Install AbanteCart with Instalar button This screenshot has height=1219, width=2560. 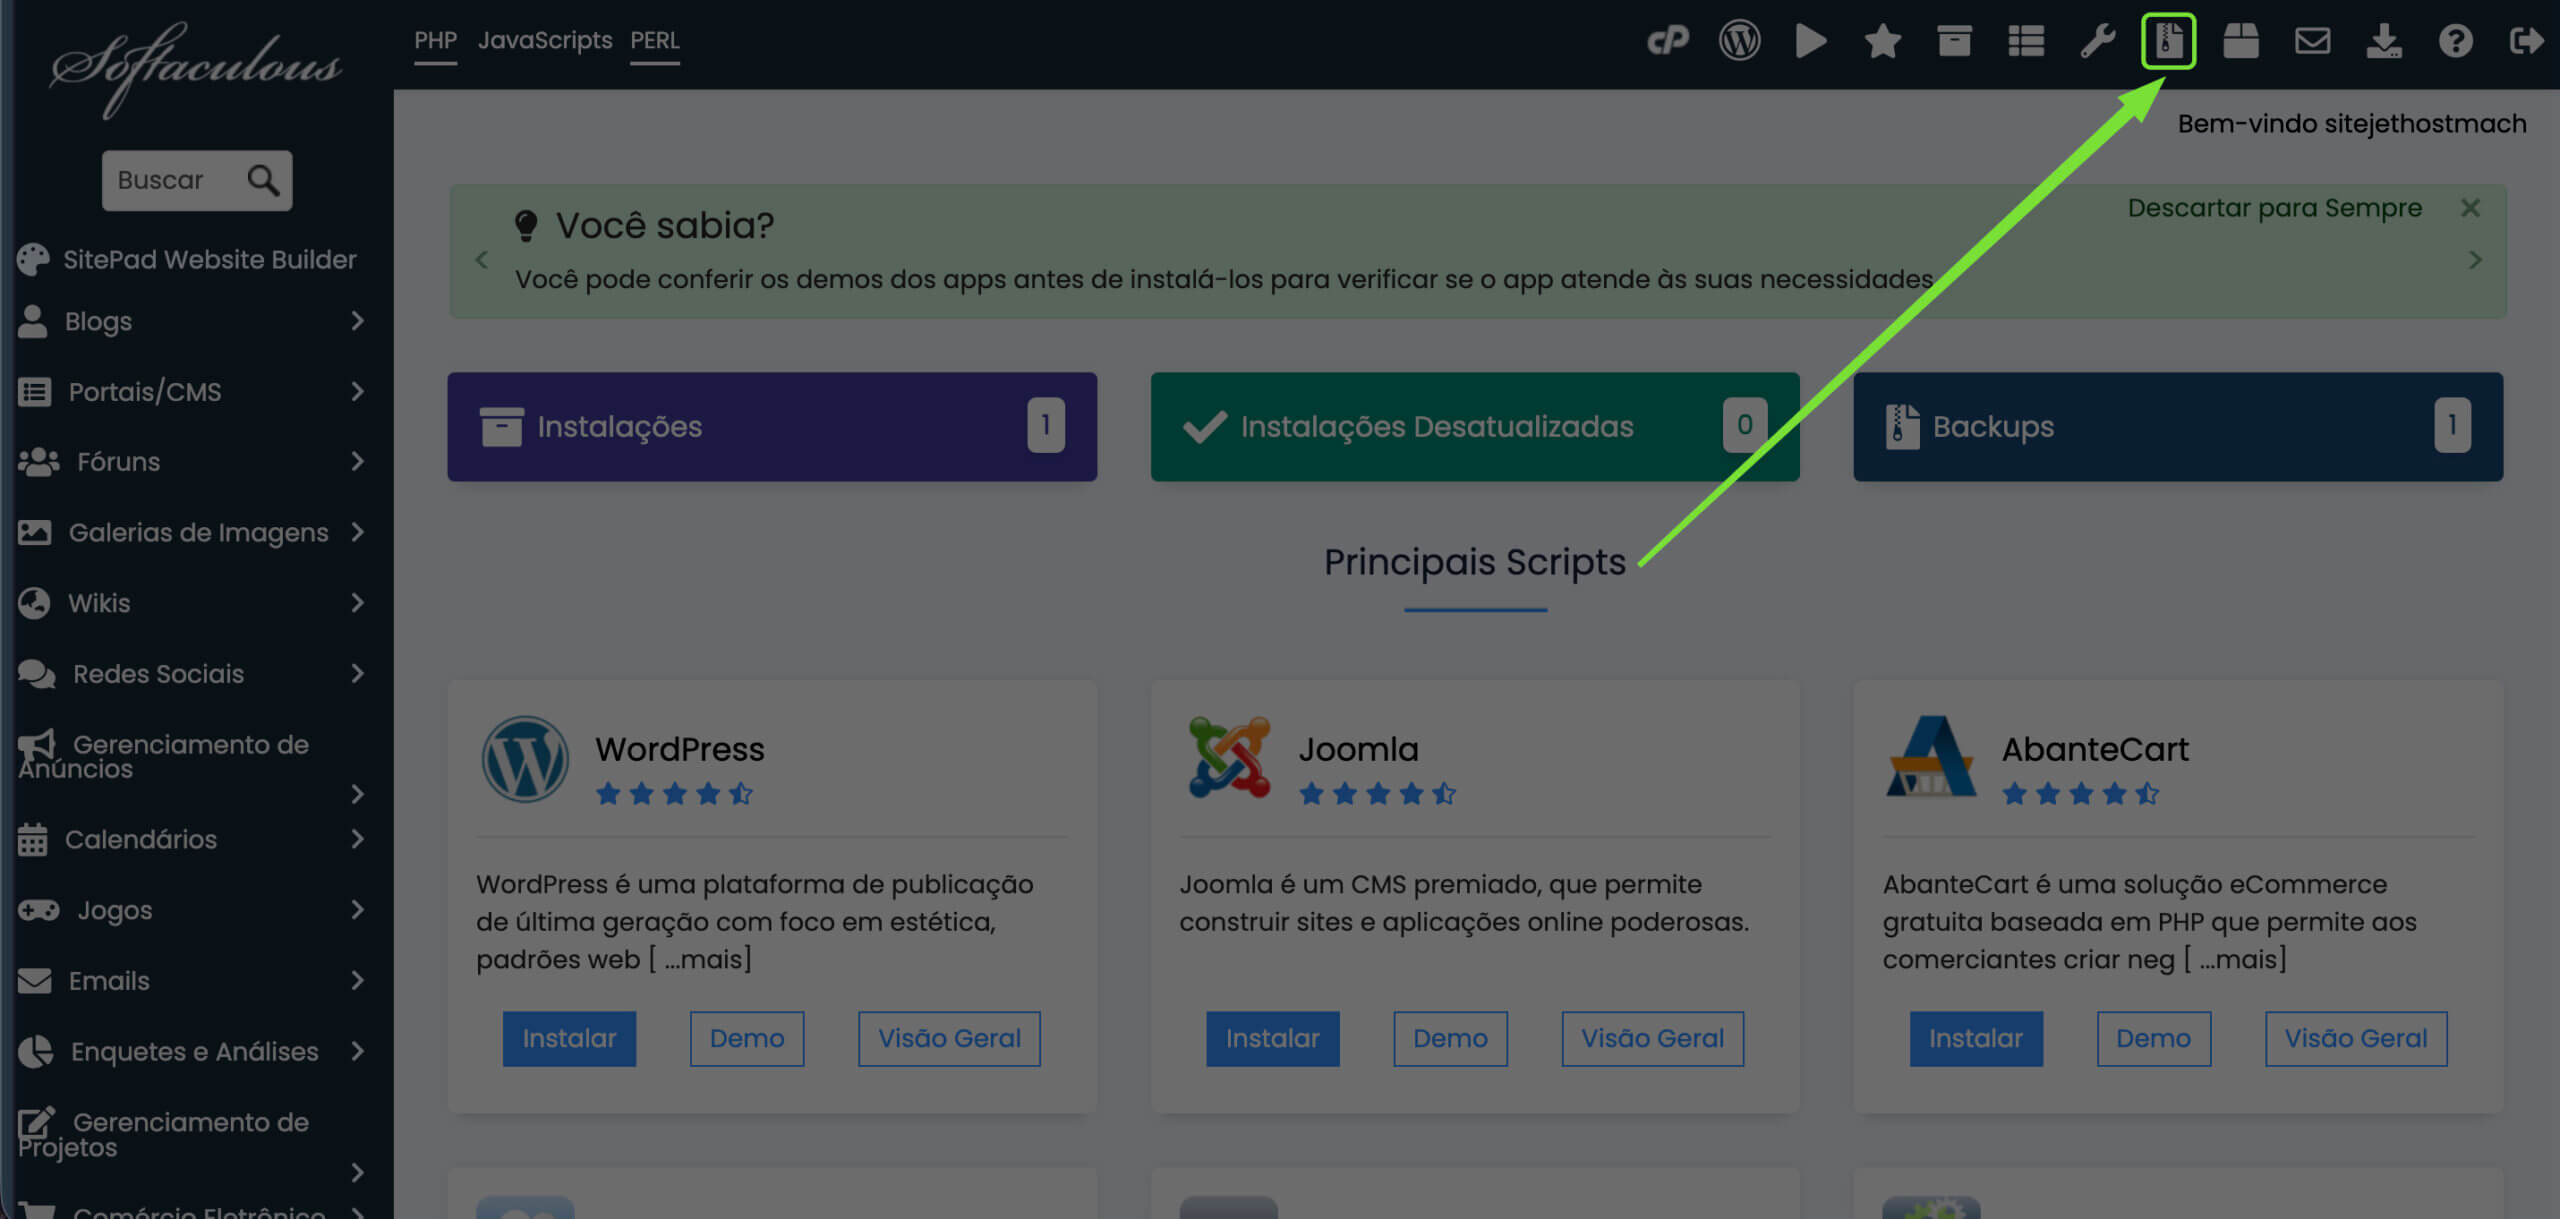point(1976,1039)
